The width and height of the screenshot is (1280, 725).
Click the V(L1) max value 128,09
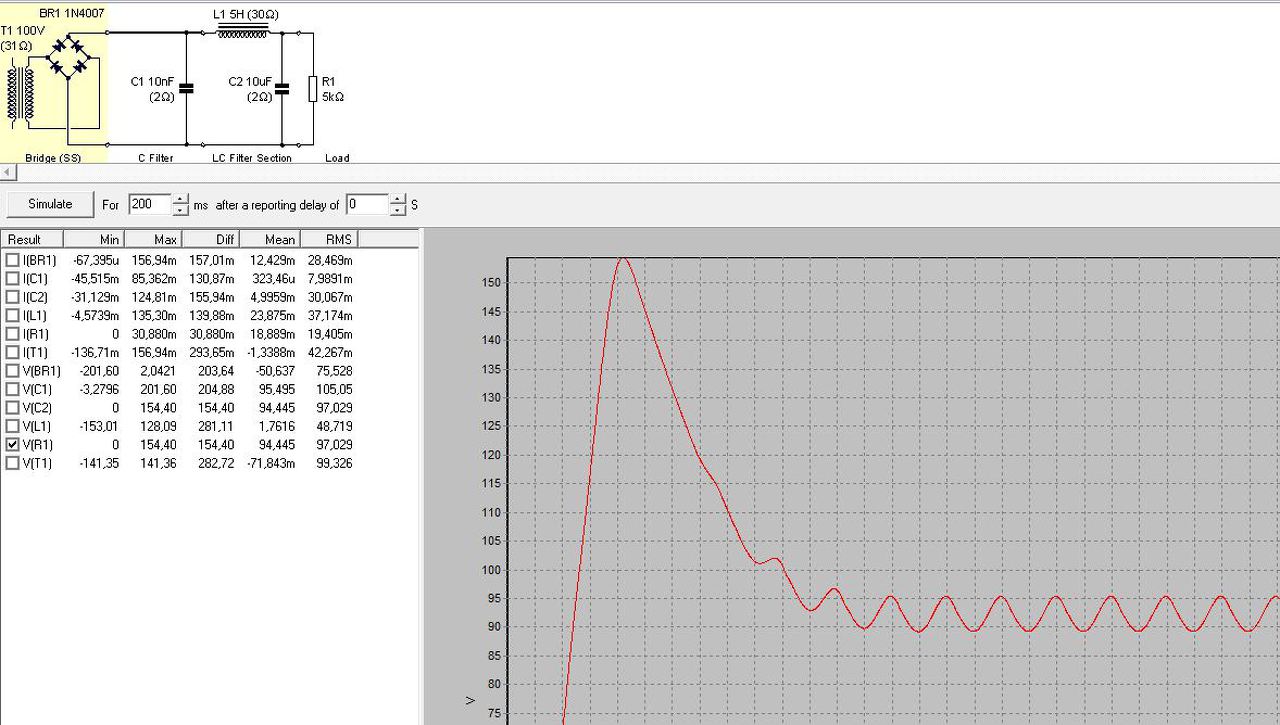coord(159,426)
